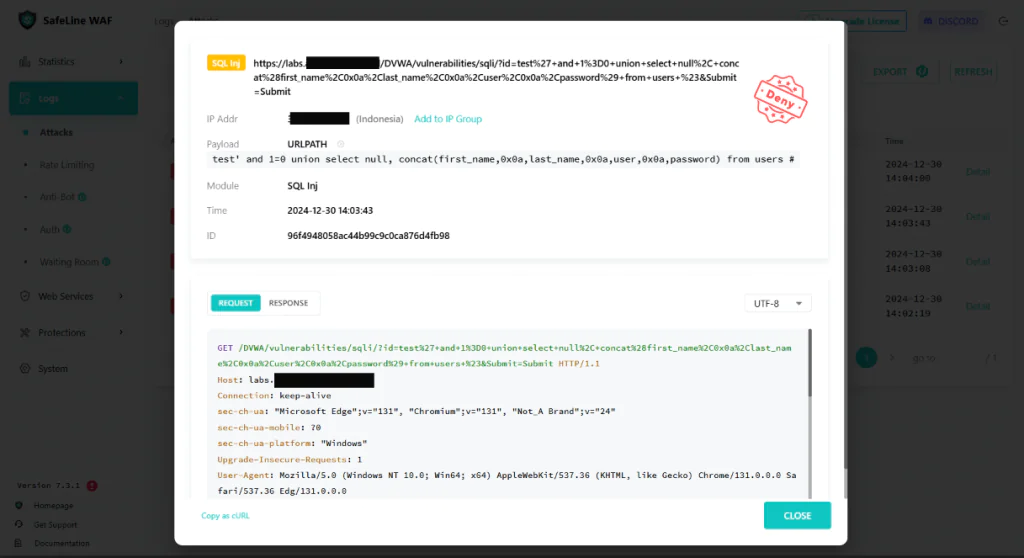
Task: Click the badge icon next to Waiting Room
Action: pos(106,262)
